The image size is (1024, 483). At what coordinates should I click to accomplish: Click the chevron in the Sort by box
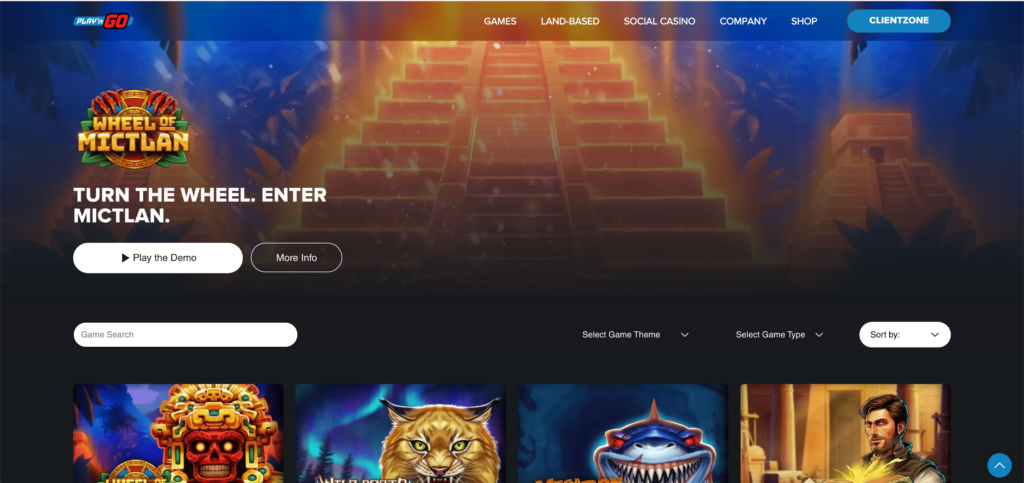[x=935, y=335]
